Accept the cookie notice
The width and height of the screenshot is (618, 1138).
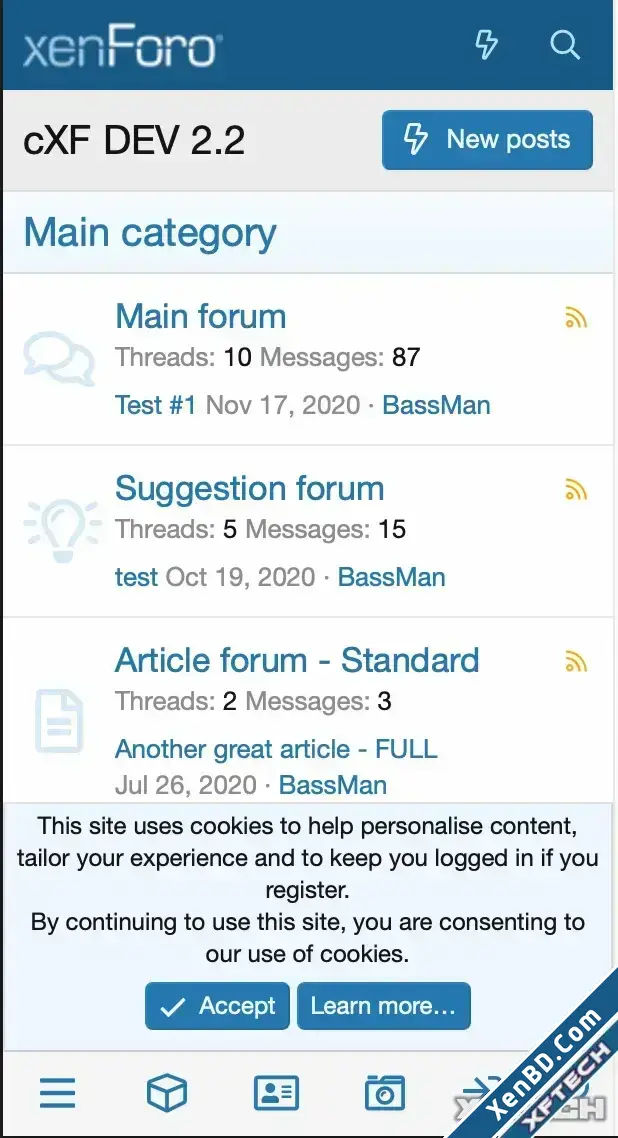coord(217,1006)
